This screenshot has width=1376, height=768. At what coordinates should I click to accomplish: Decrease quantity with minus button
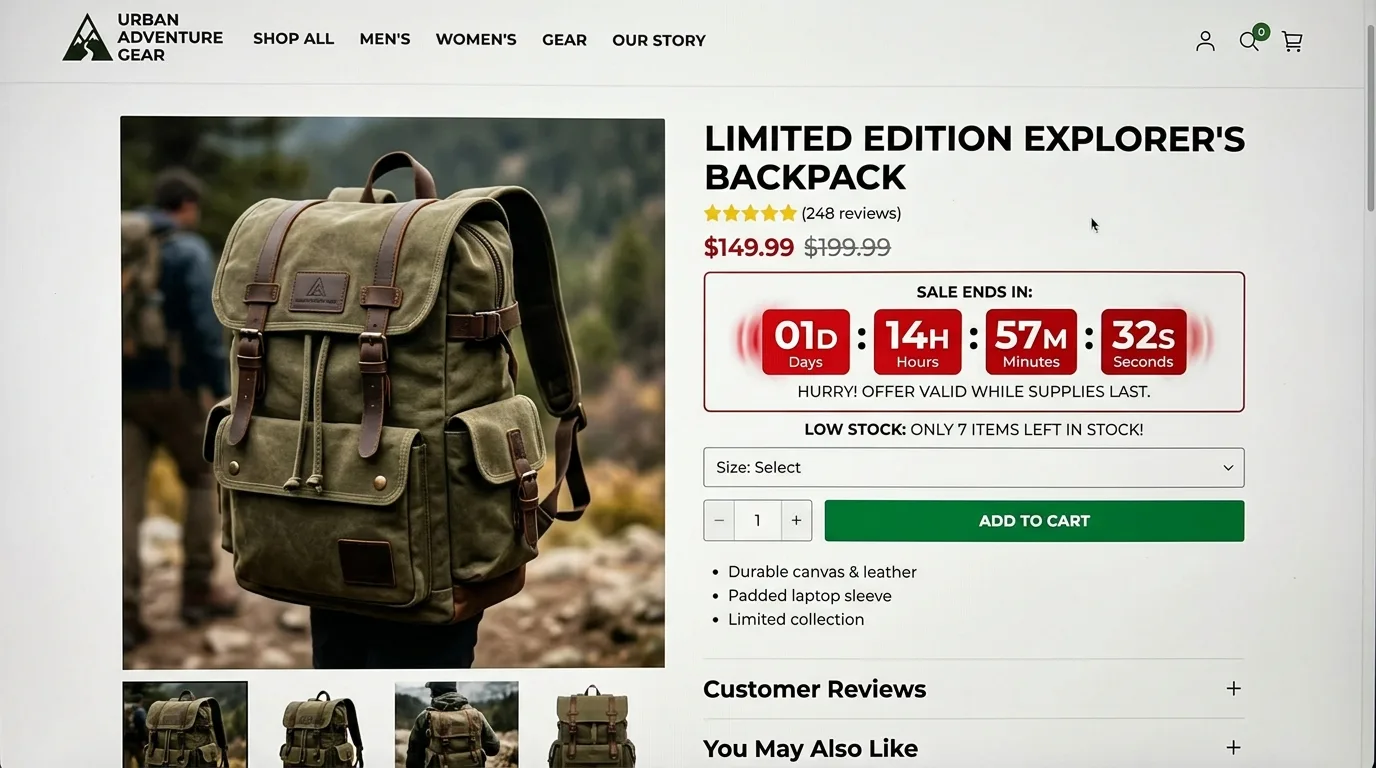pyautogui.click(x=719, y=521)
